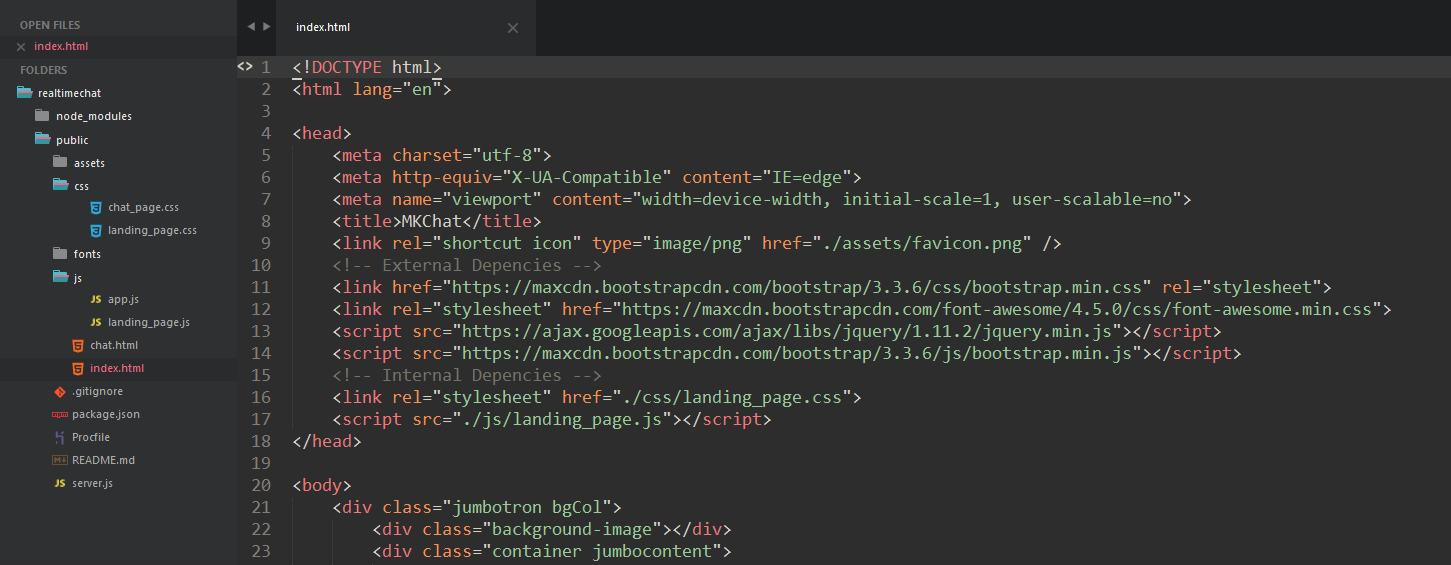
Task: Go to the previous tab with the left arrow
Action: click(x=251, y=26)
